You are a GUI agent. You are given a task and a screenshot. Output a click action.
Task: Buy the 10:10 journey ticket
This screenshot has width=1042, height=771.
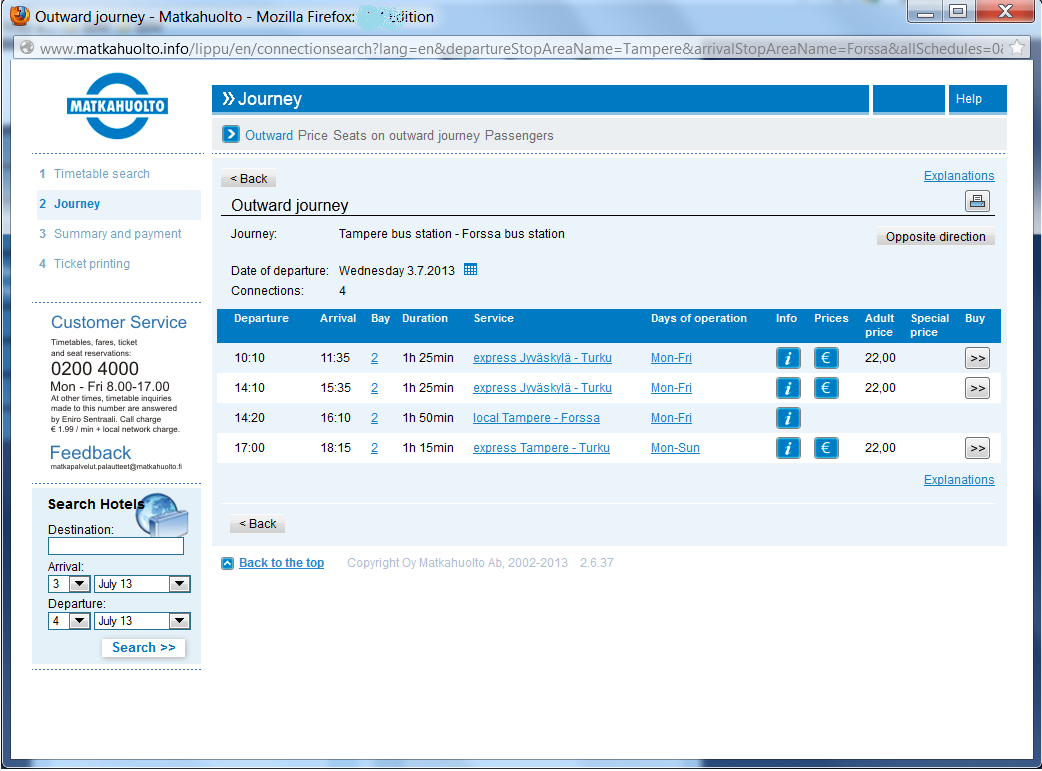[x=977, y=358]
